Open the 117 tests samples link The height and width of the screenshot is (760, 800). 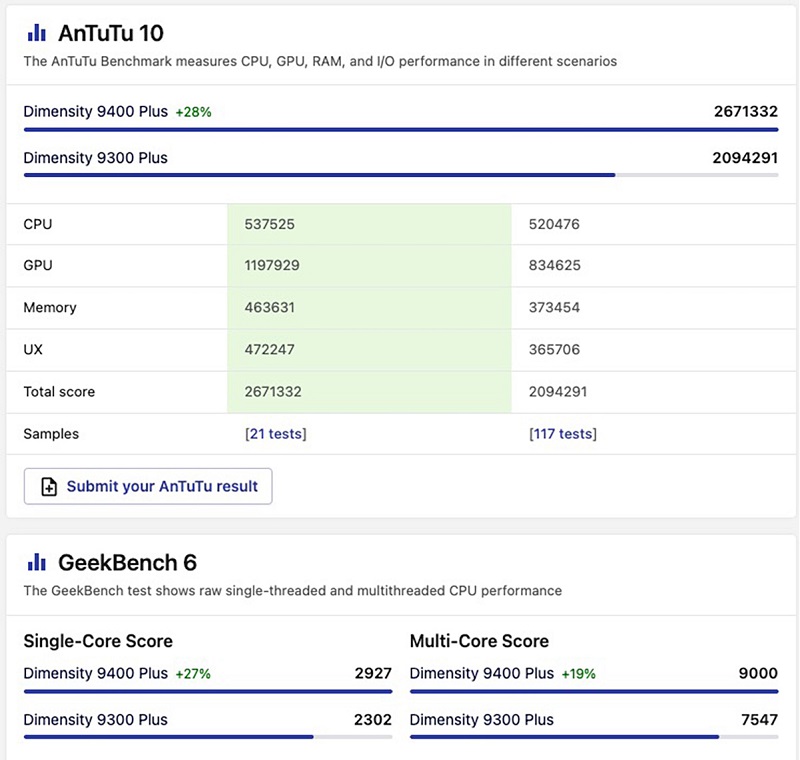coord(562,434)
